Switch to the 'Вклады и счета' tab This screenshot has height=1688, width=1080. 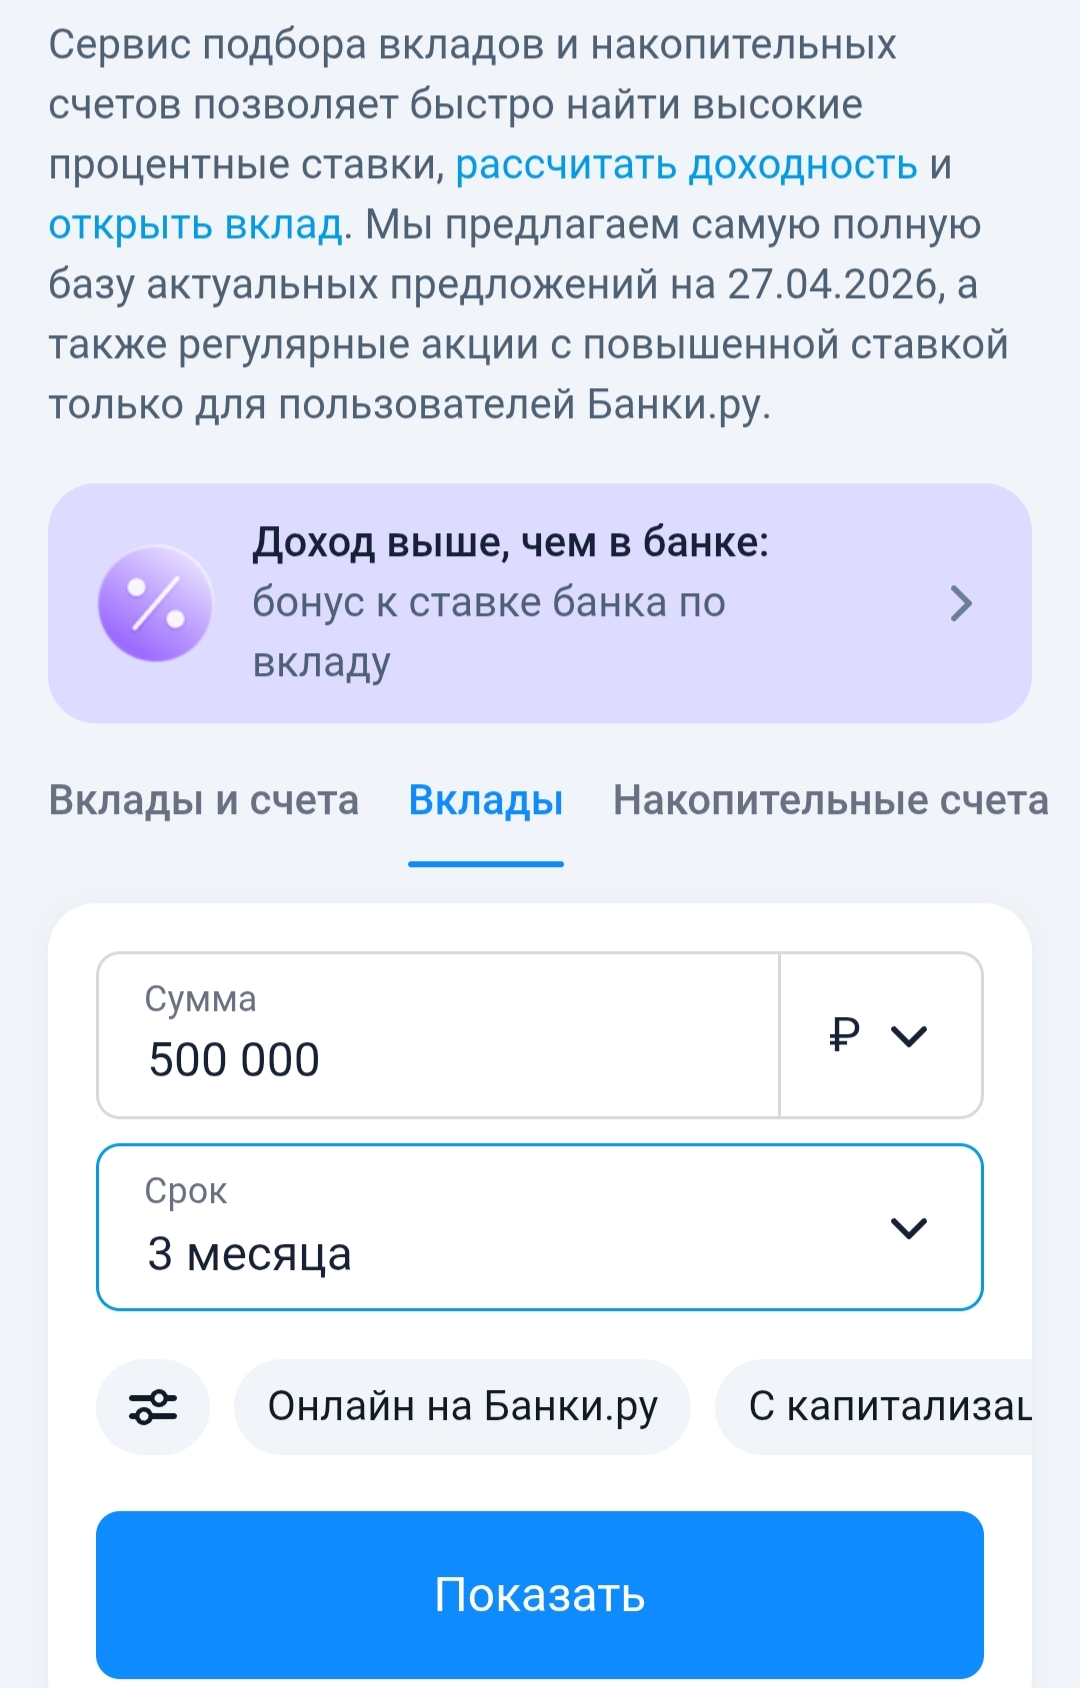(204, 801)
